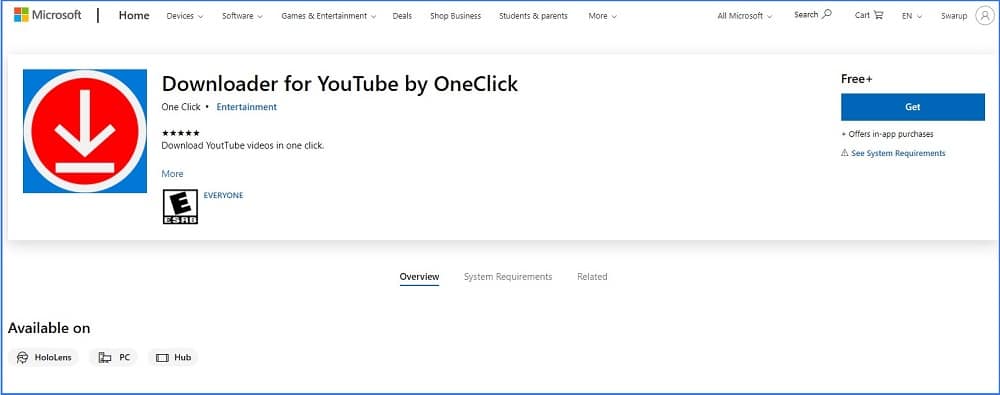The image size is (1000, 395).
Task: Switch to the Overview tab
Action: click(420, 277)
